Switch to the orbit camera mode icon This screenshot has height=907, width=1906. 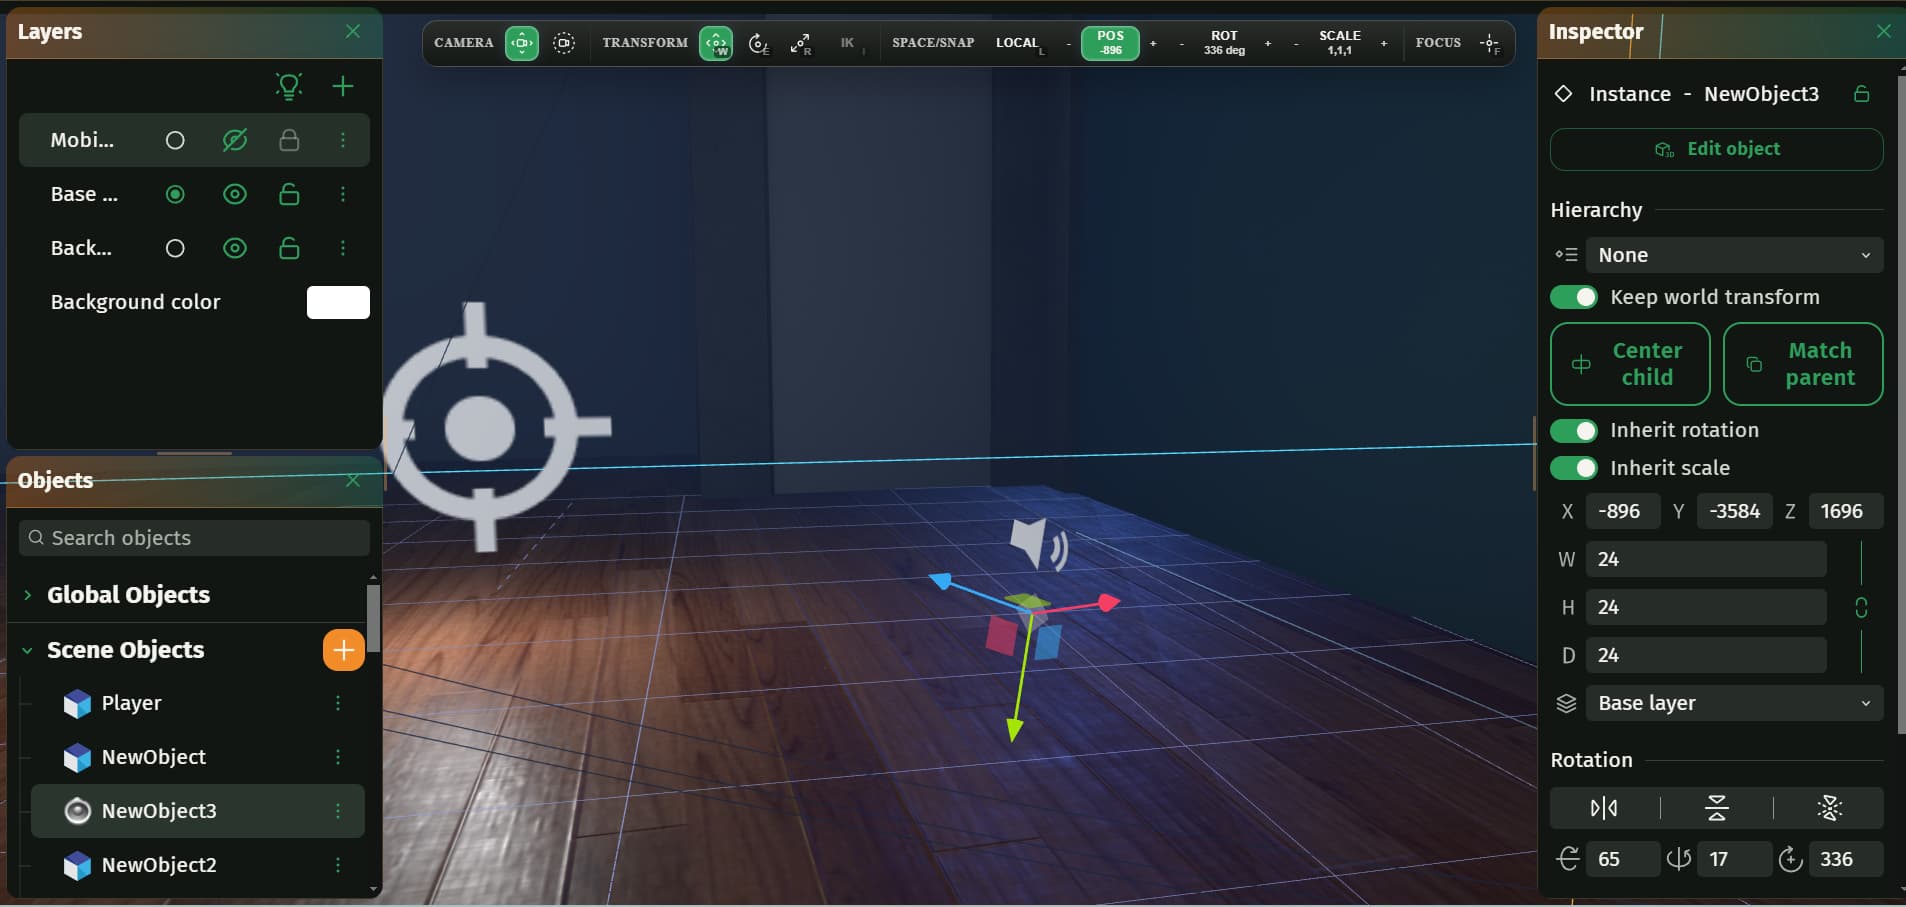point(564,43)
